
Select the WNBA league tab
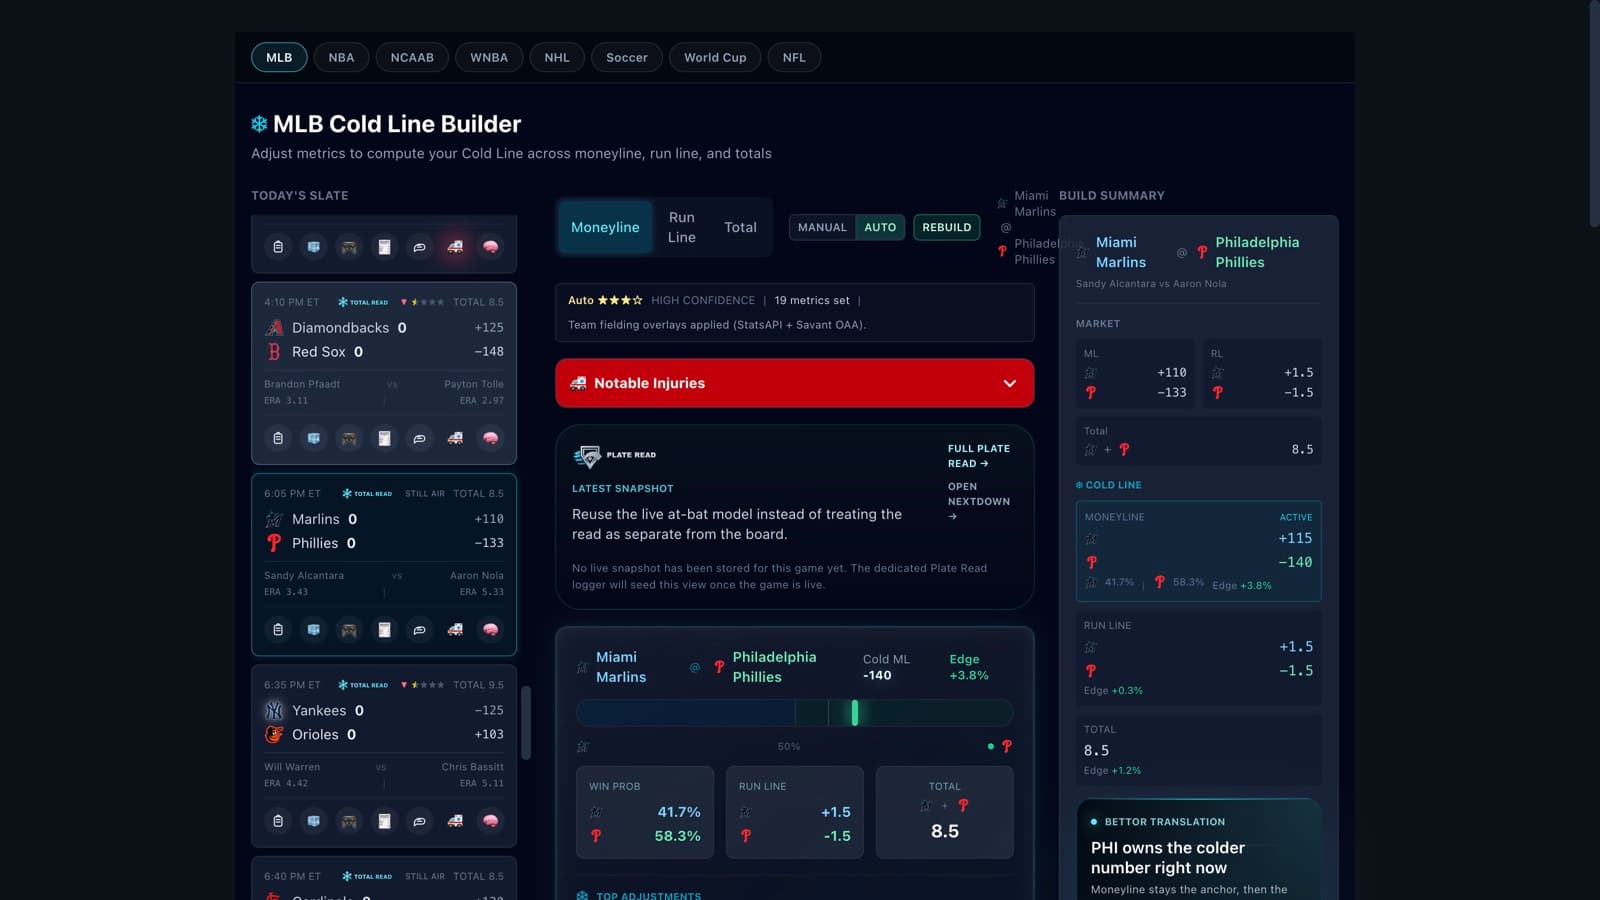click(x=489, y=57)
